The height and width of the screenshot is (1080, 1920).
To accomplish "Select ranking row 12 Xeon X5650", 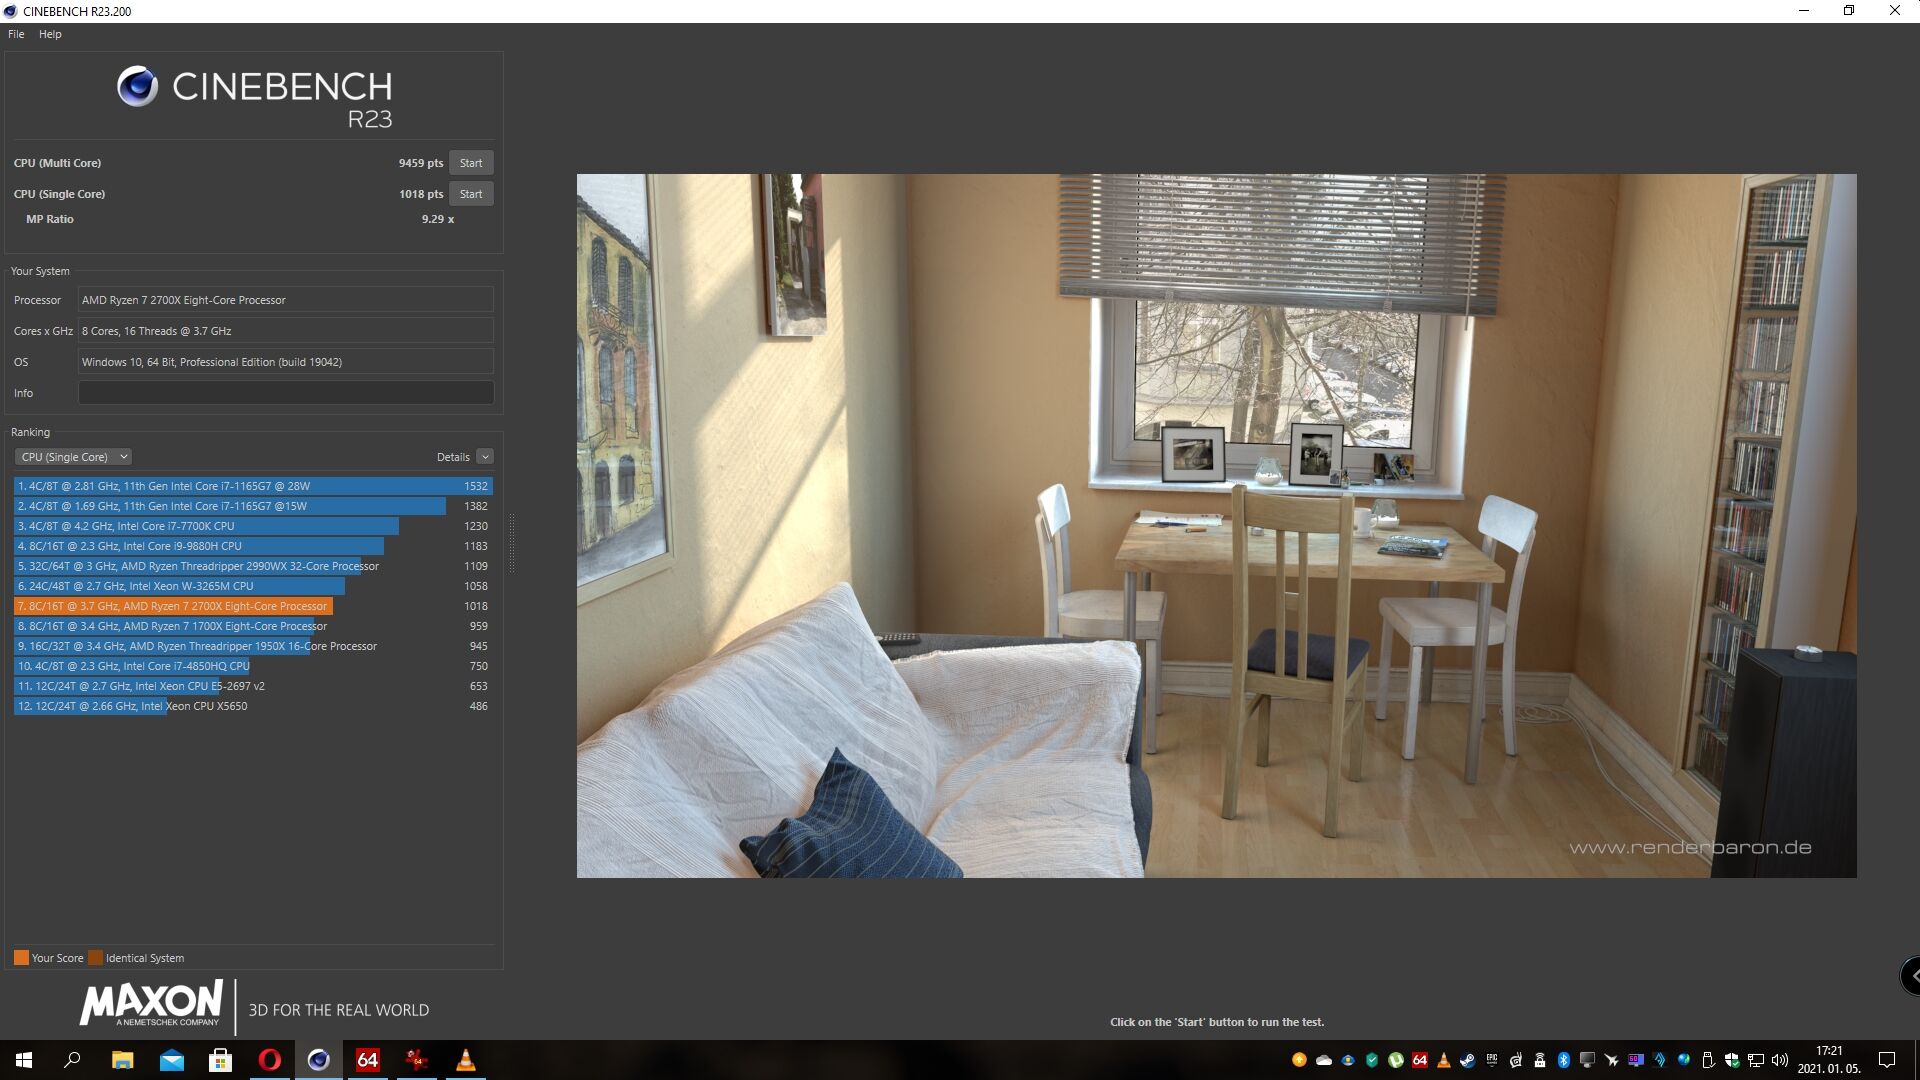I will click(253, 706).
